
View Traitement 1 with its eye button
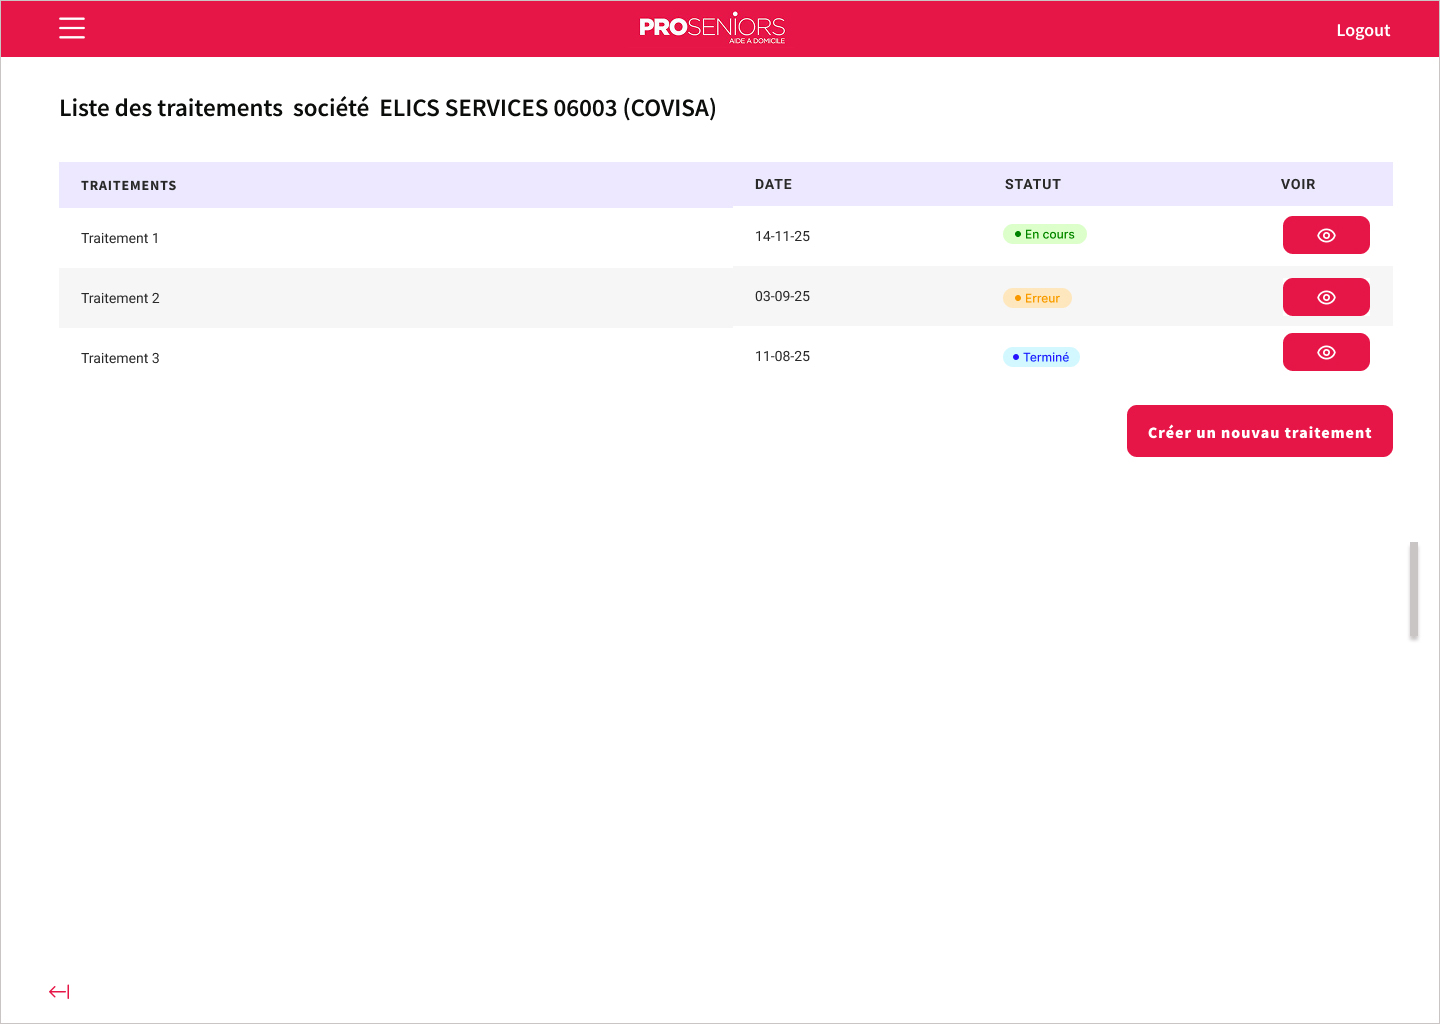point(1325,235)
